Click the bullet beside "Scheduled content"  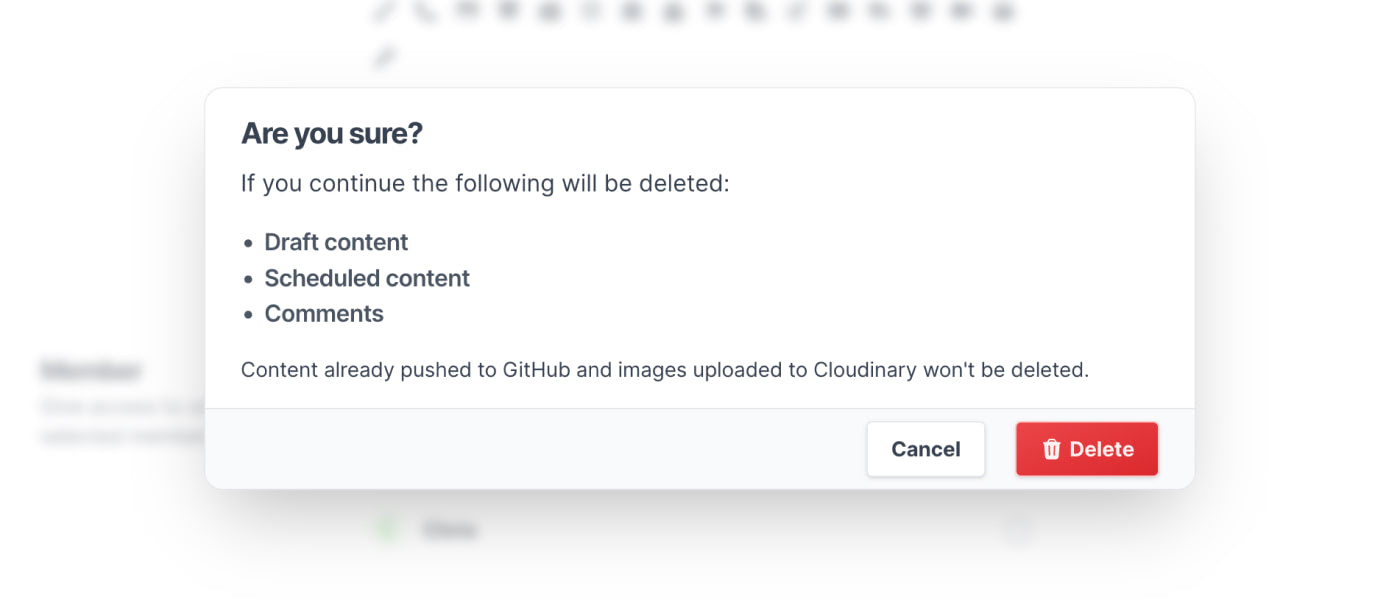pyautogui.click(x=249, y=279)
